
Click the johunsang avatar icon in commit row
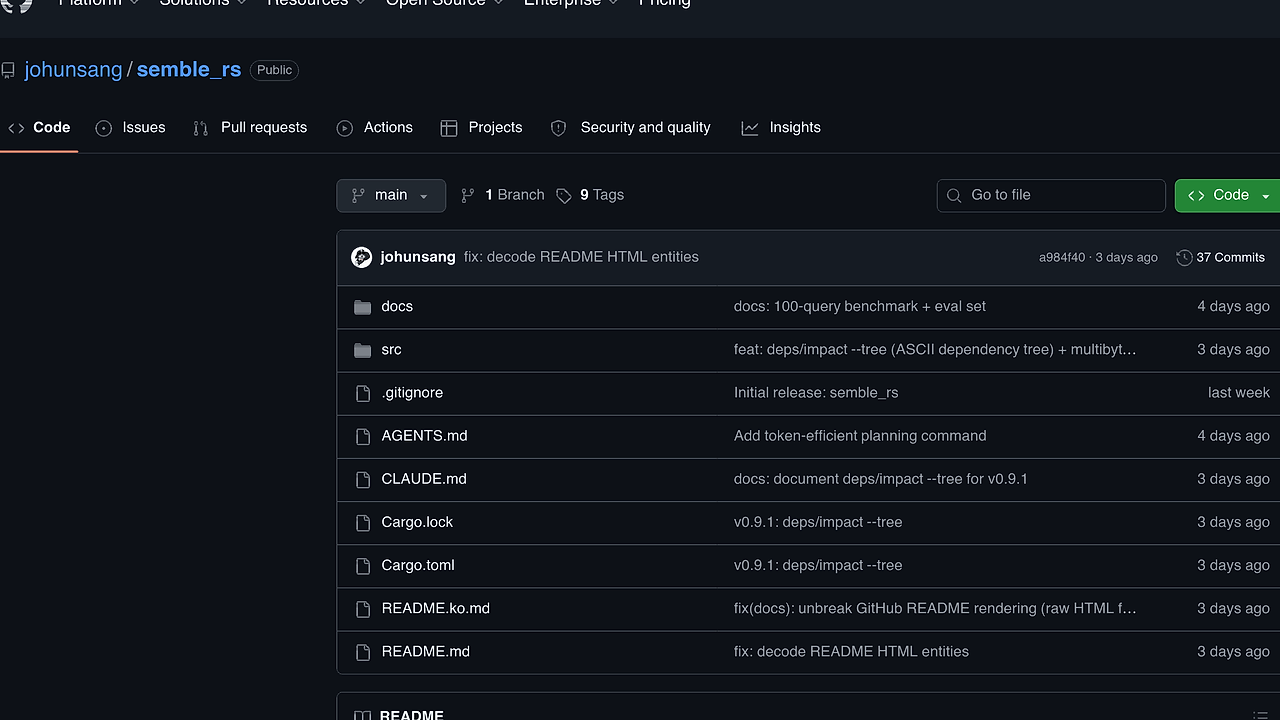[362, 257]
